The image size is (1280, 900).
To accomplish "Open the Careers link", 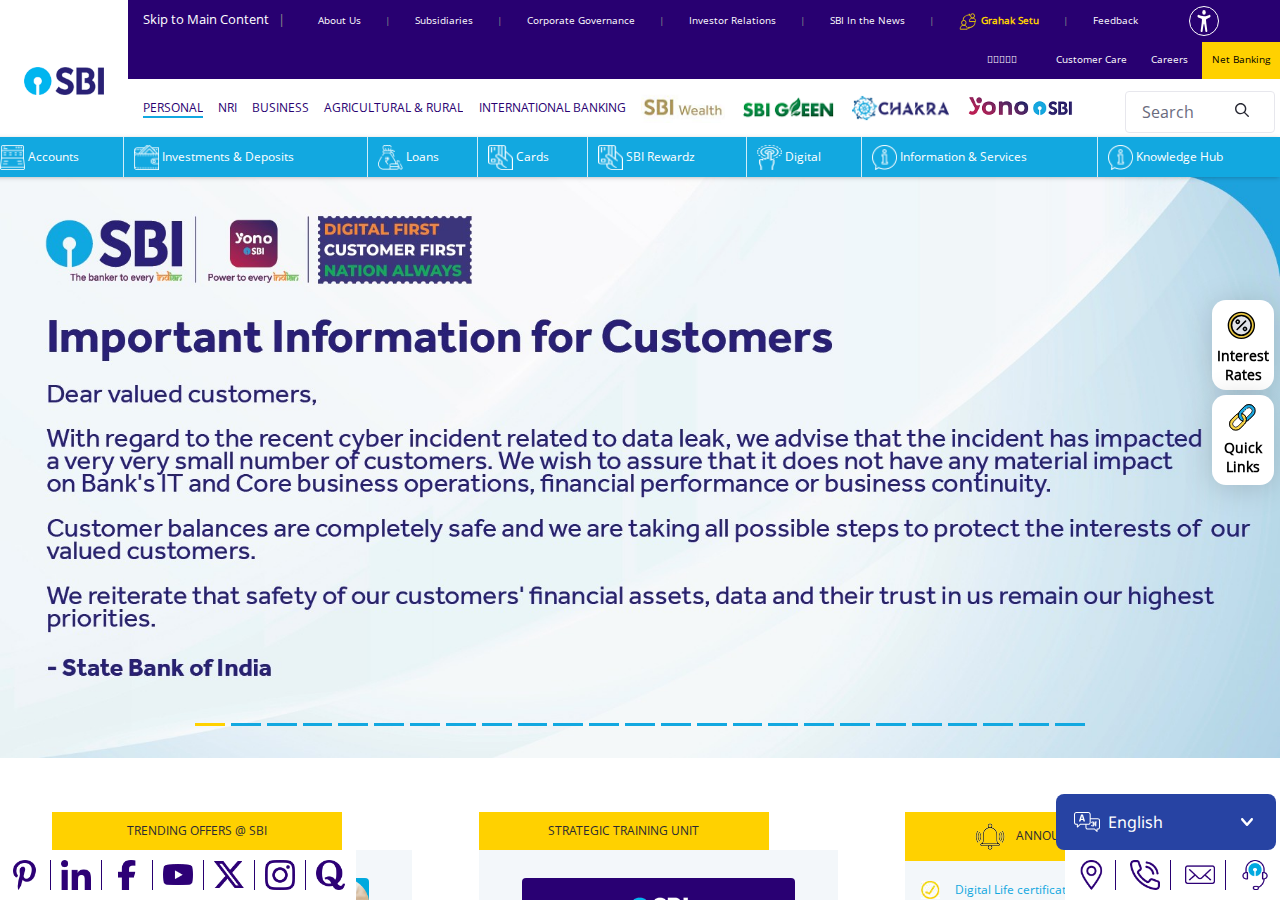I will coord(1169,60).
